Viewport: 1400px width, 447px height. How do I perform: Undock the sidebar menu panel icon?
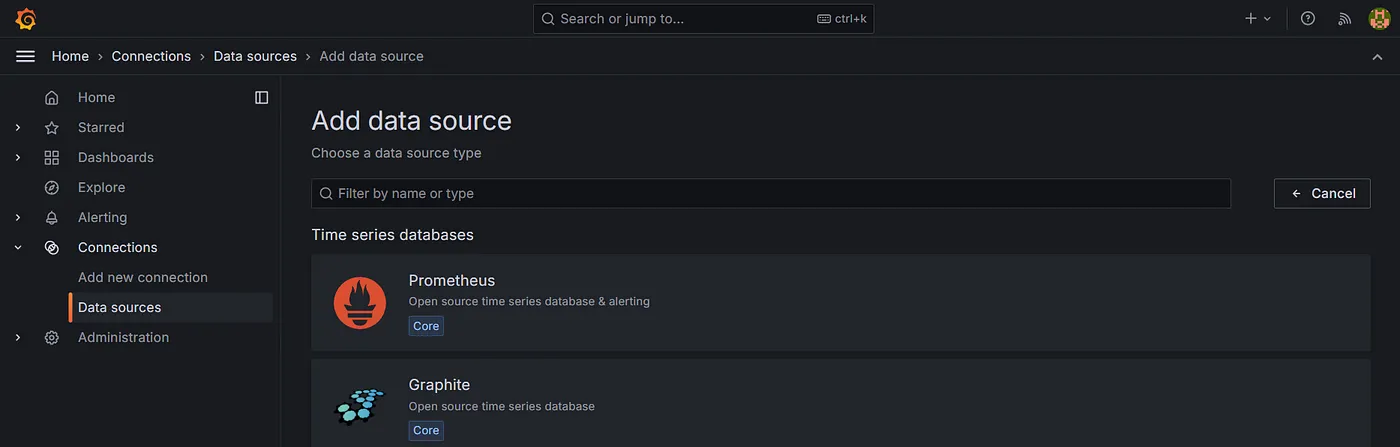(261, 98)
